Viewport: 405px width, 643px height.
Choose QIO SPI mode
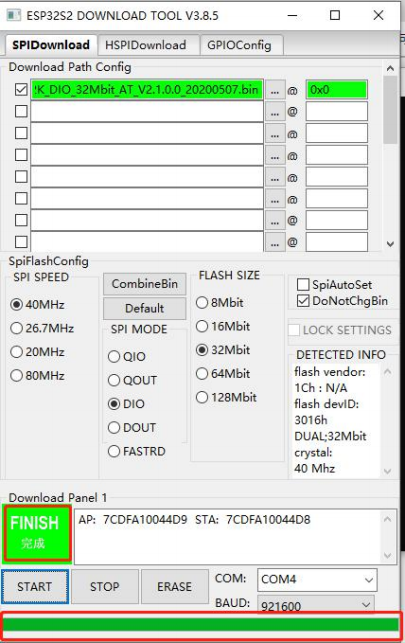(x=114, y=356)
